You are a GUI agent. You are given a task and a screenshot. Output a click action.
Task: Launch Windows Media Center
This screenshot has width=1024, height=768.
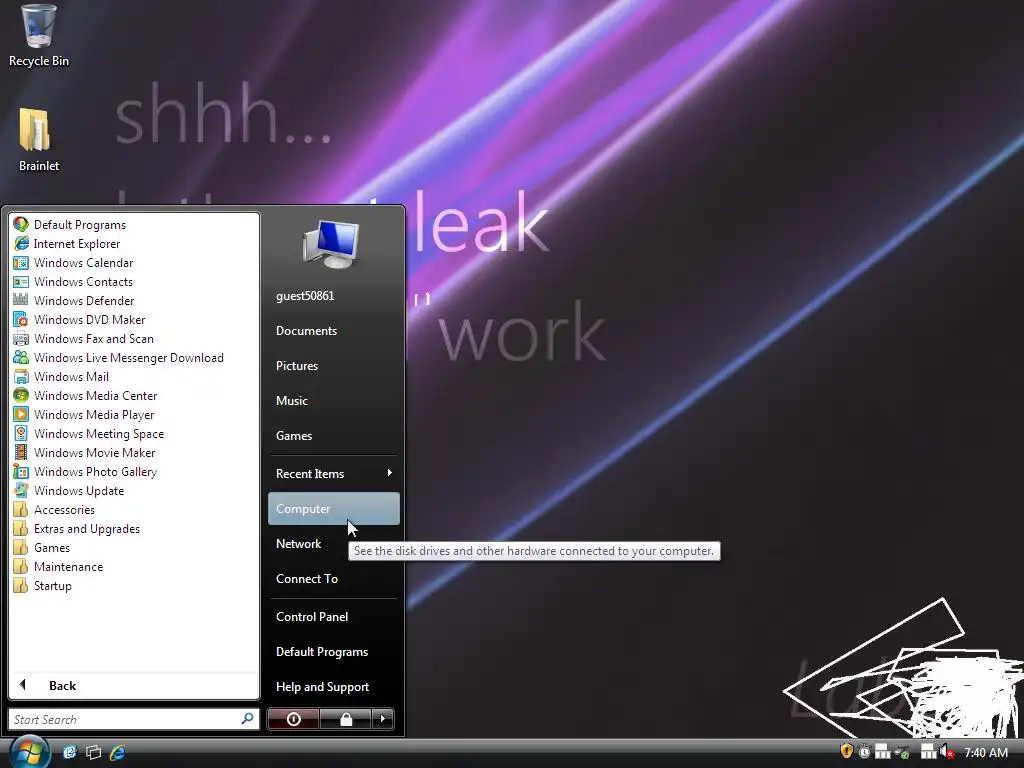click(x=135, y=395)
